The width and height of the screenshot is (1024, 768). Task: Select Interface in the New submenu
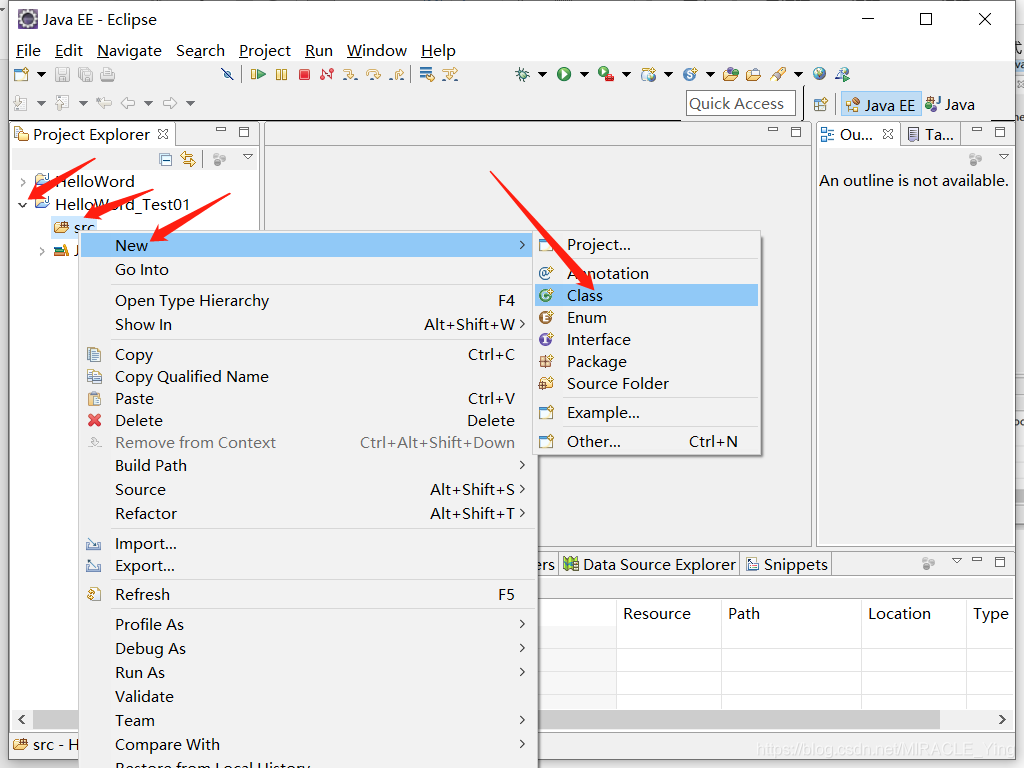click(x=647, y=340)
